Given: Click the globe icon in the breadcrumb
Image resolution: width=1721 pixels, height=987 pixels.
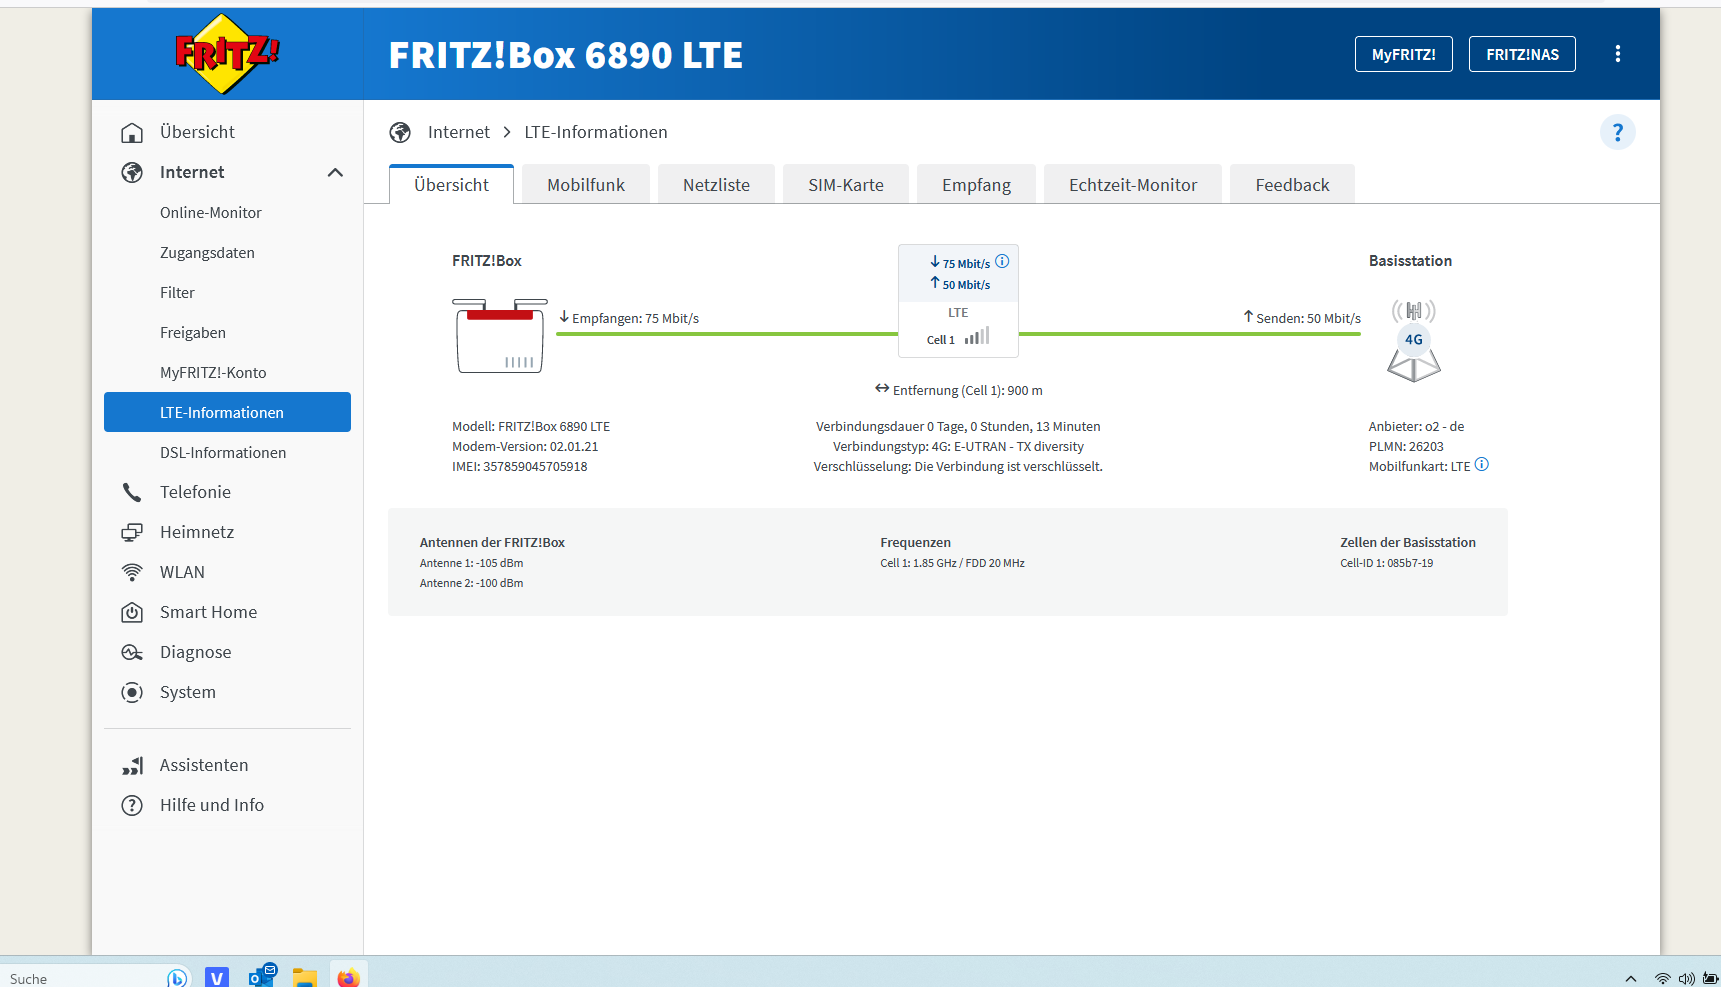Looking at the screenshot, I should [x=400, y=132].
